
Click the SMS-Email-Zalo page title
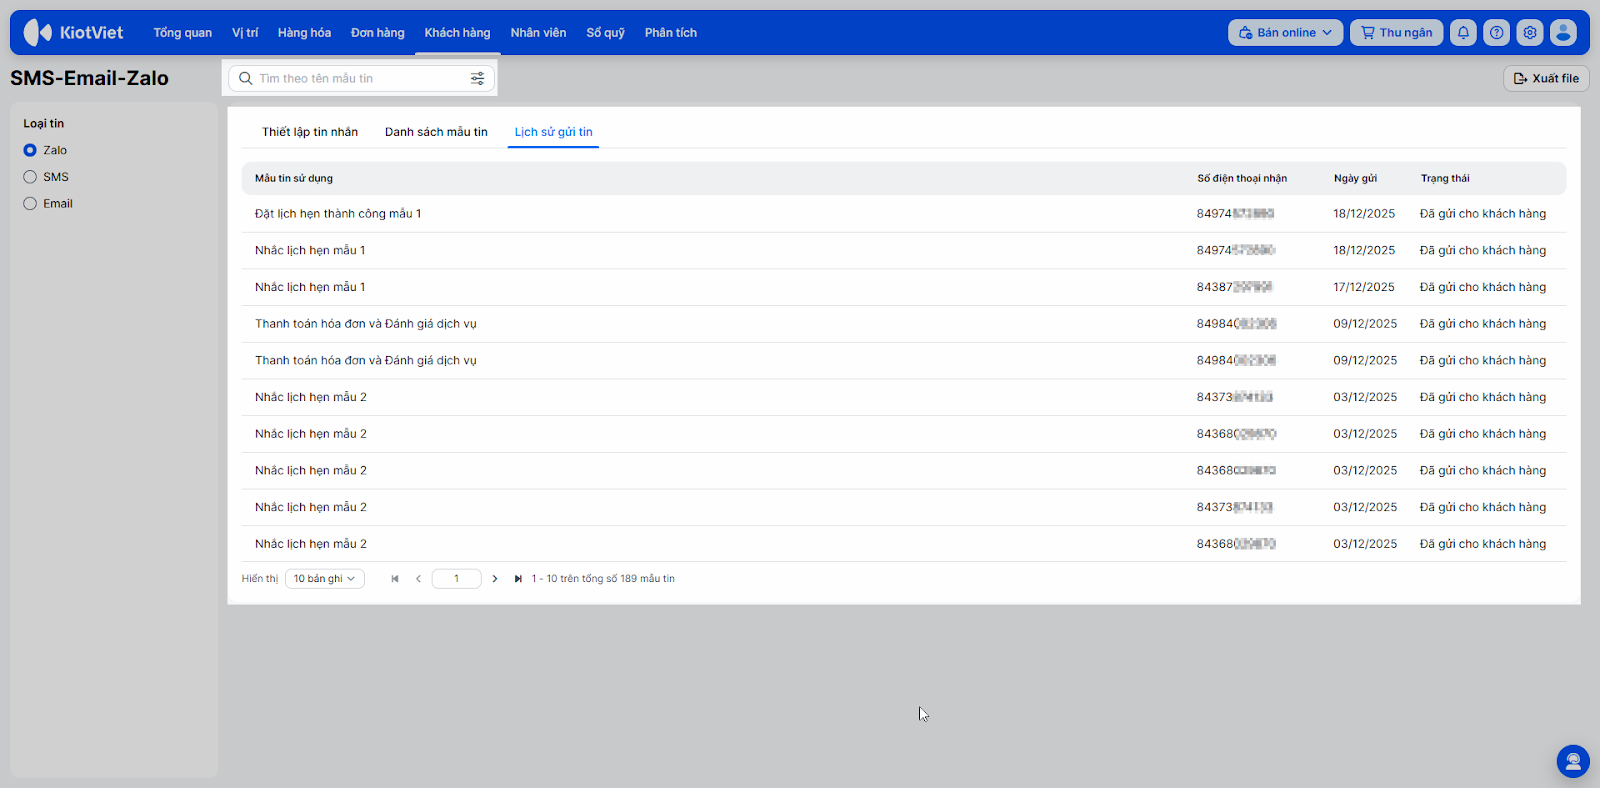pos(90,78)
